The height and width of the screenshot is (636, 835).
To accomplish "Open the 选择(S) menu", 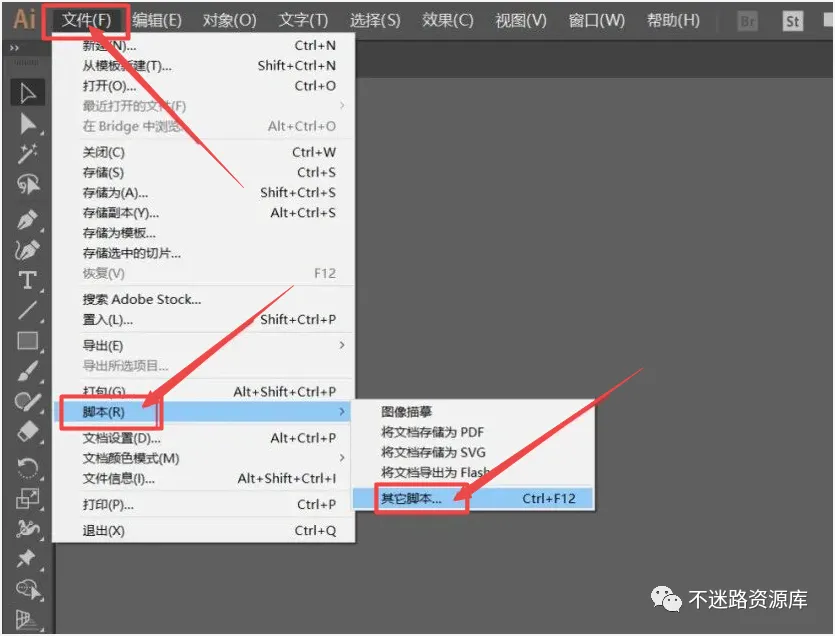I will pos(375,21).
